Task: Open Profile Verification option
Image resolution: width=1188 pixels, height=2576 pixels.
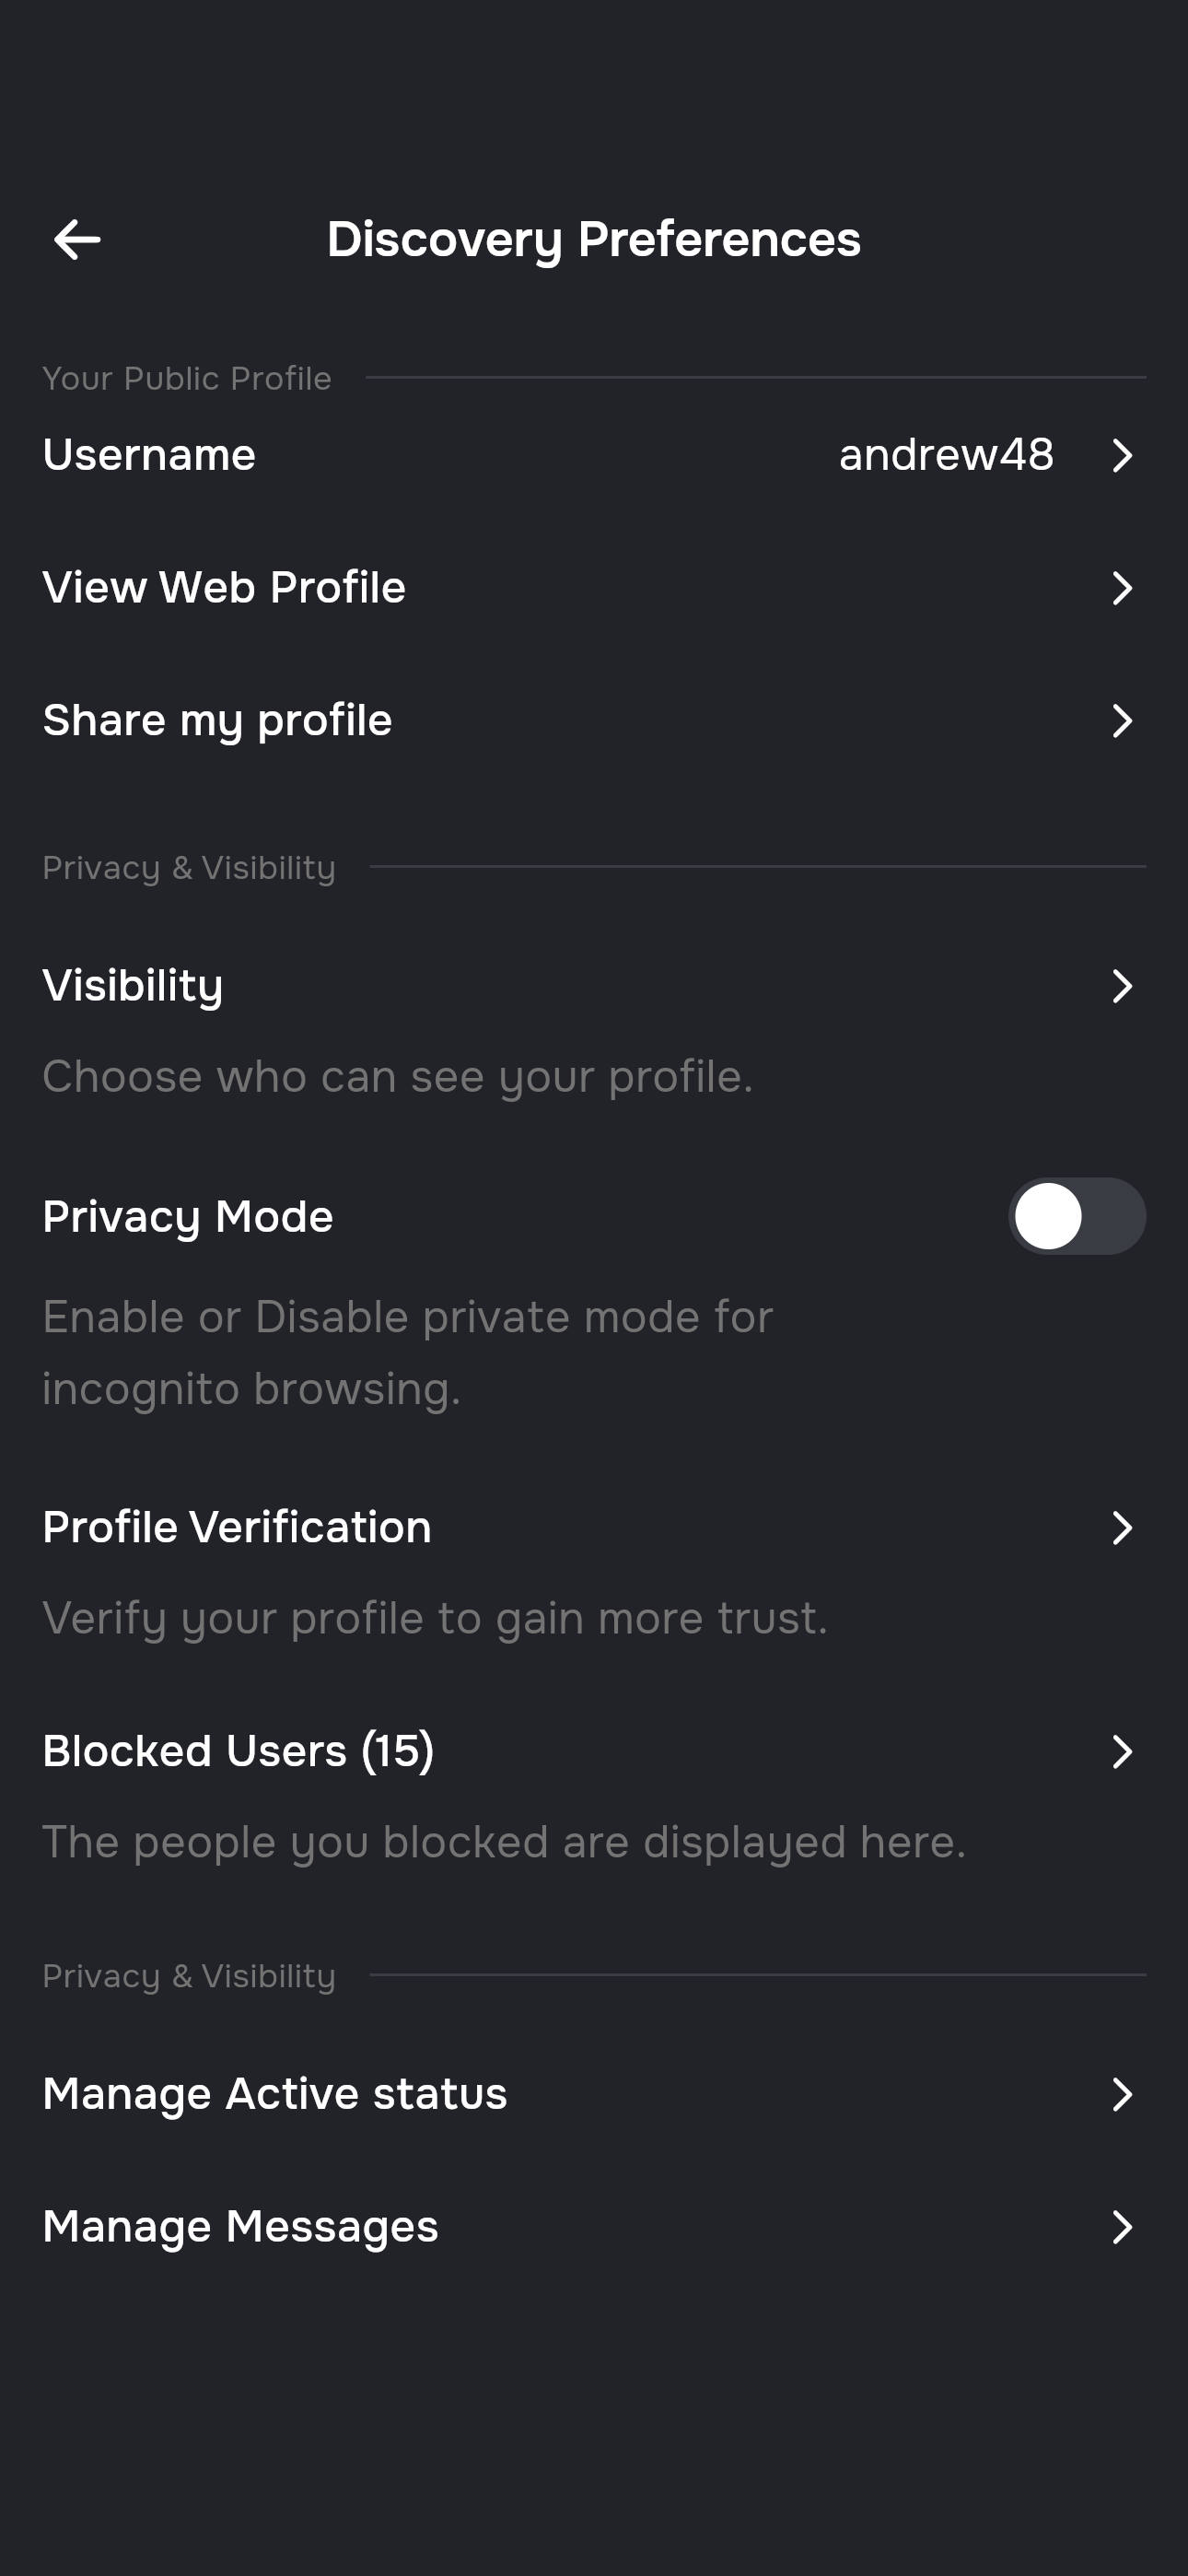Action: (594, 1571)
